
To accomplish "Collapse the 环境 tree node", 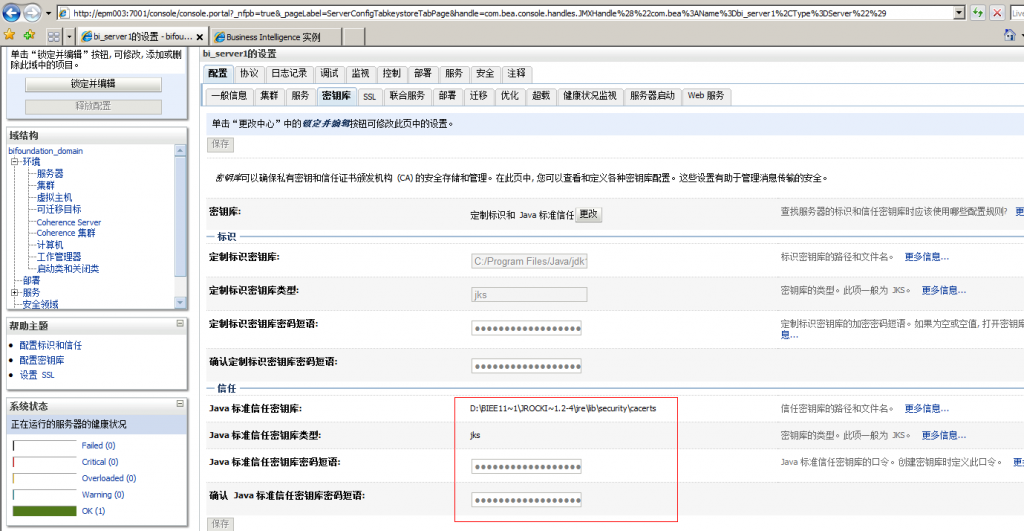I will pos(14,161).
